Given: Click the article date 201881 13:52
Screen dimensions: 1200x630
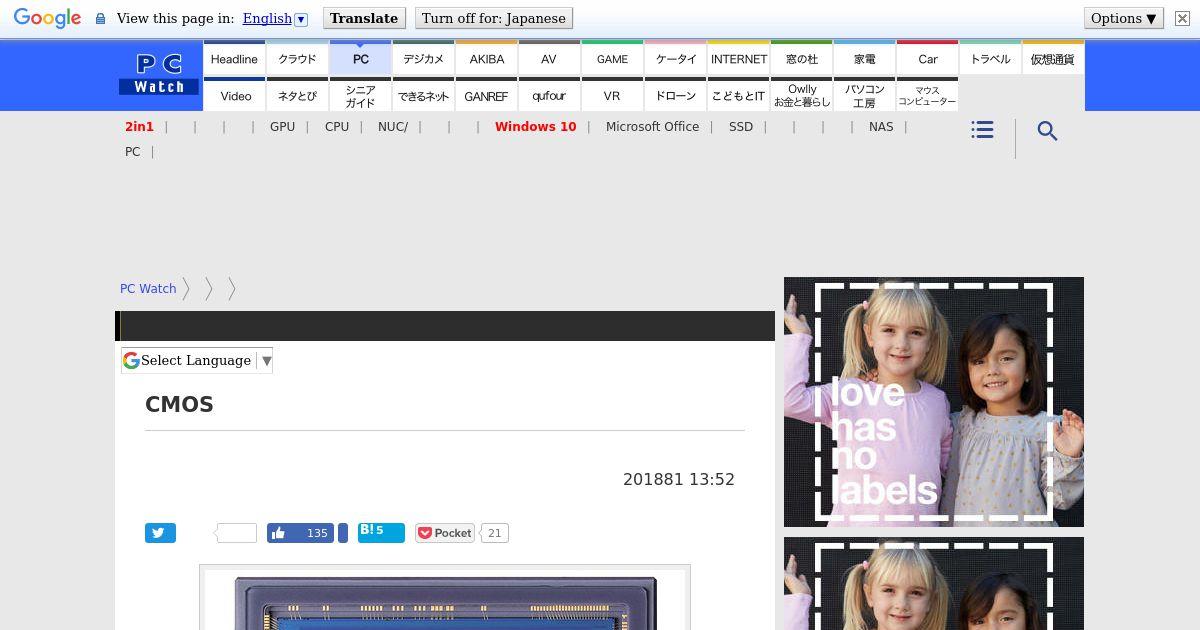Looking at the screenshot, I should coord(679,480).
